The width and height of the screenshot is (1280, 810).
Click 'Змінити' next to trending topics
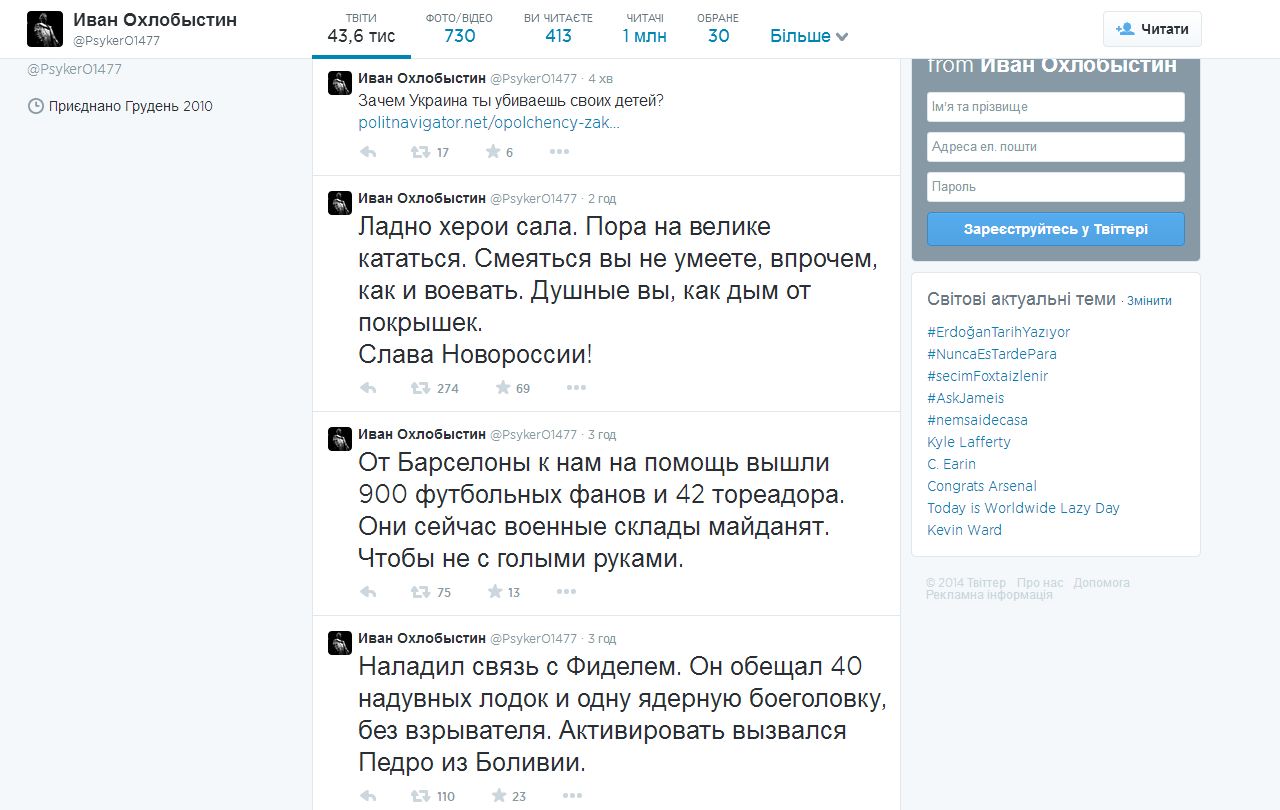pyautogui.click(x=1149, y=301)
